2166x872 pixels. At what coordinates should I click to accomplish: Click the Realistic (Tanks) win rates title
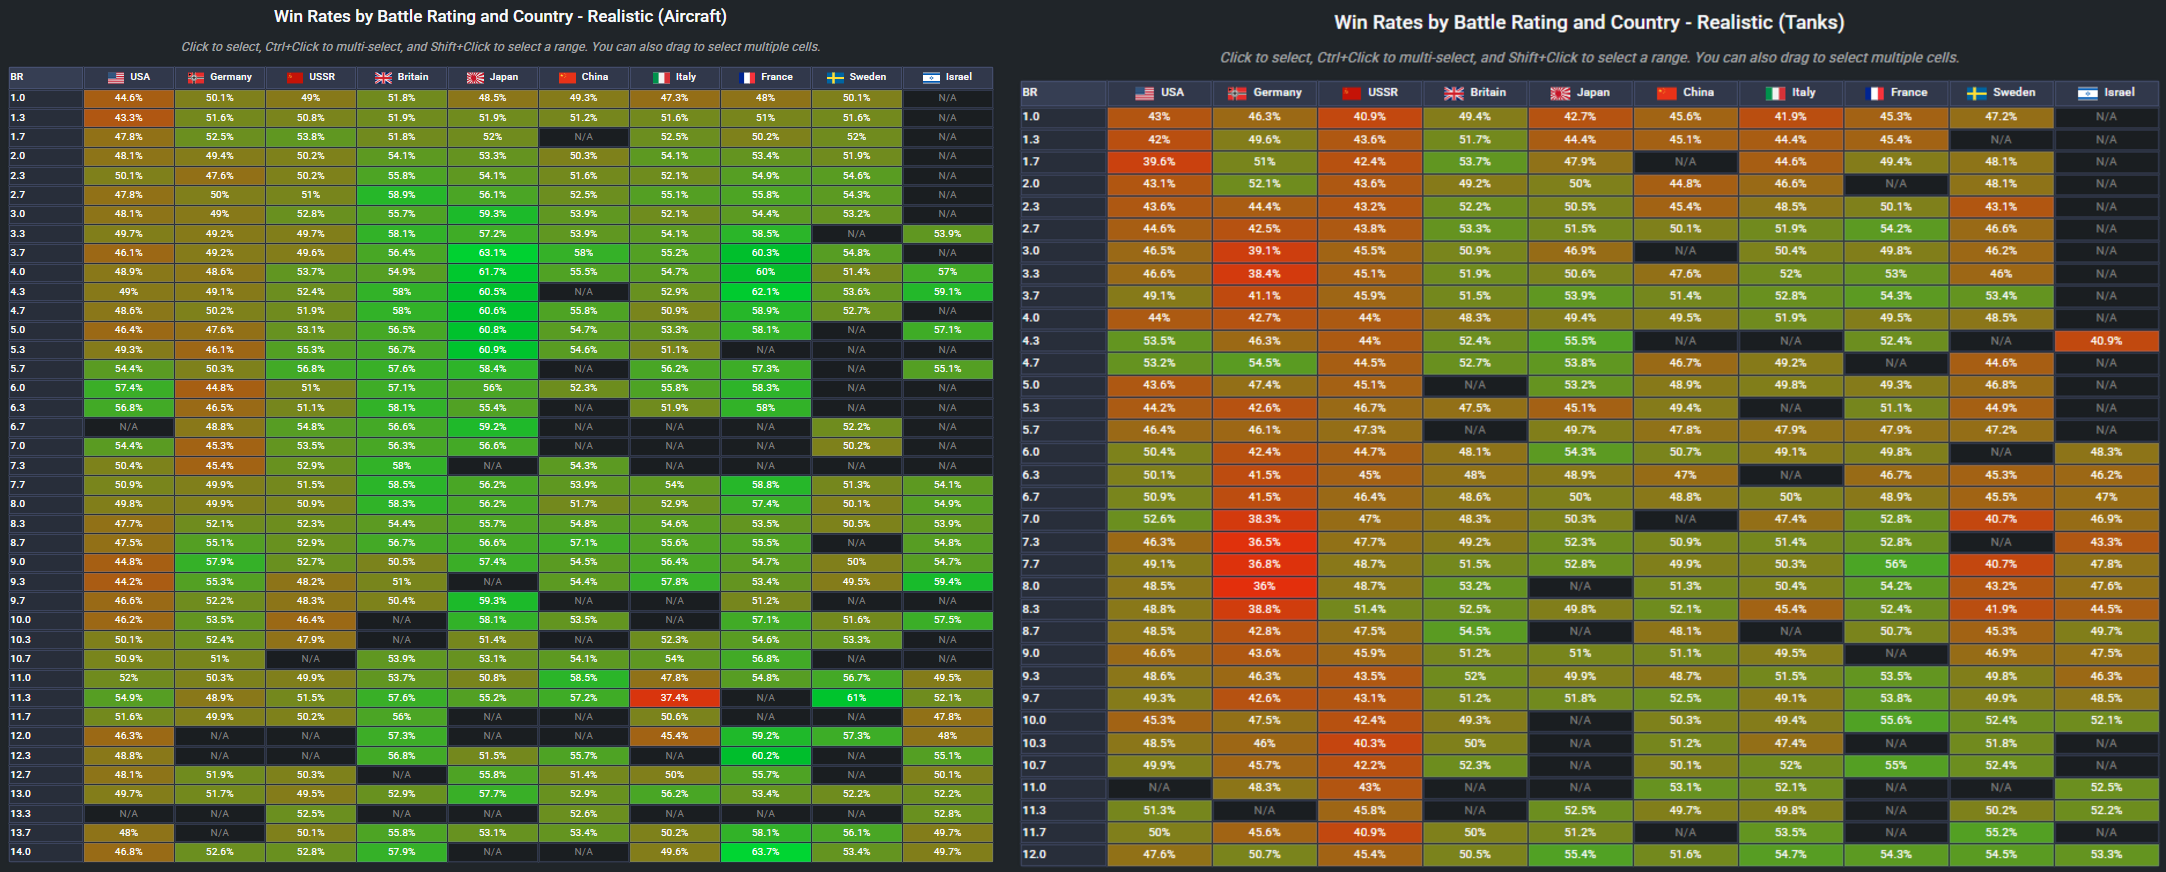pos(1589,23)
